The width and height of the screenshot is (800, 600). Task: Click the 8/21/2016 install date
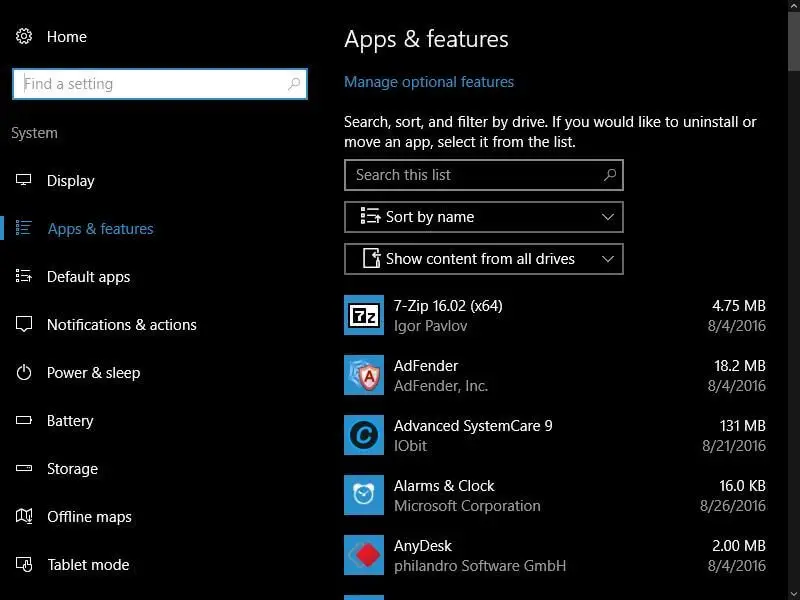(x=734, y=445)
